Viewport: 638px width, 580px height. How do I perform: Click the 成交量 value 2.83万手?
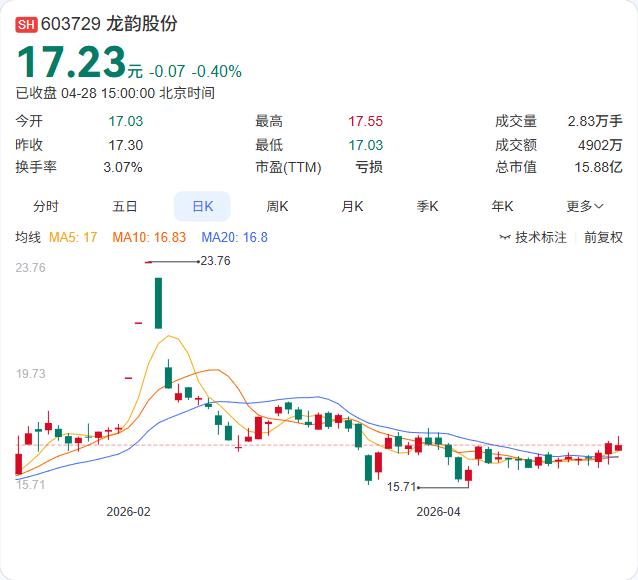click(x=595, y=121)
